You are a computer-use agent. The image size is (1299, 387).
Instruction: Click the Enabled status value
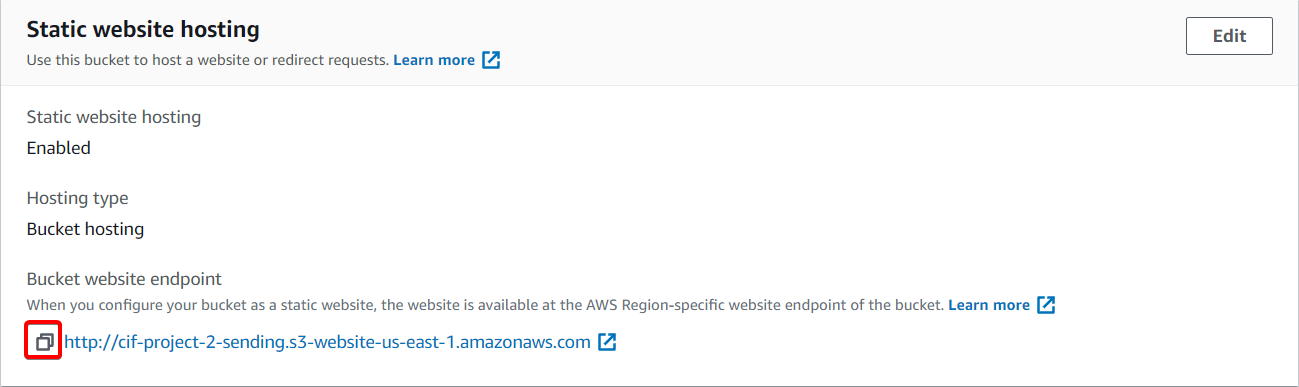point(59,148)
